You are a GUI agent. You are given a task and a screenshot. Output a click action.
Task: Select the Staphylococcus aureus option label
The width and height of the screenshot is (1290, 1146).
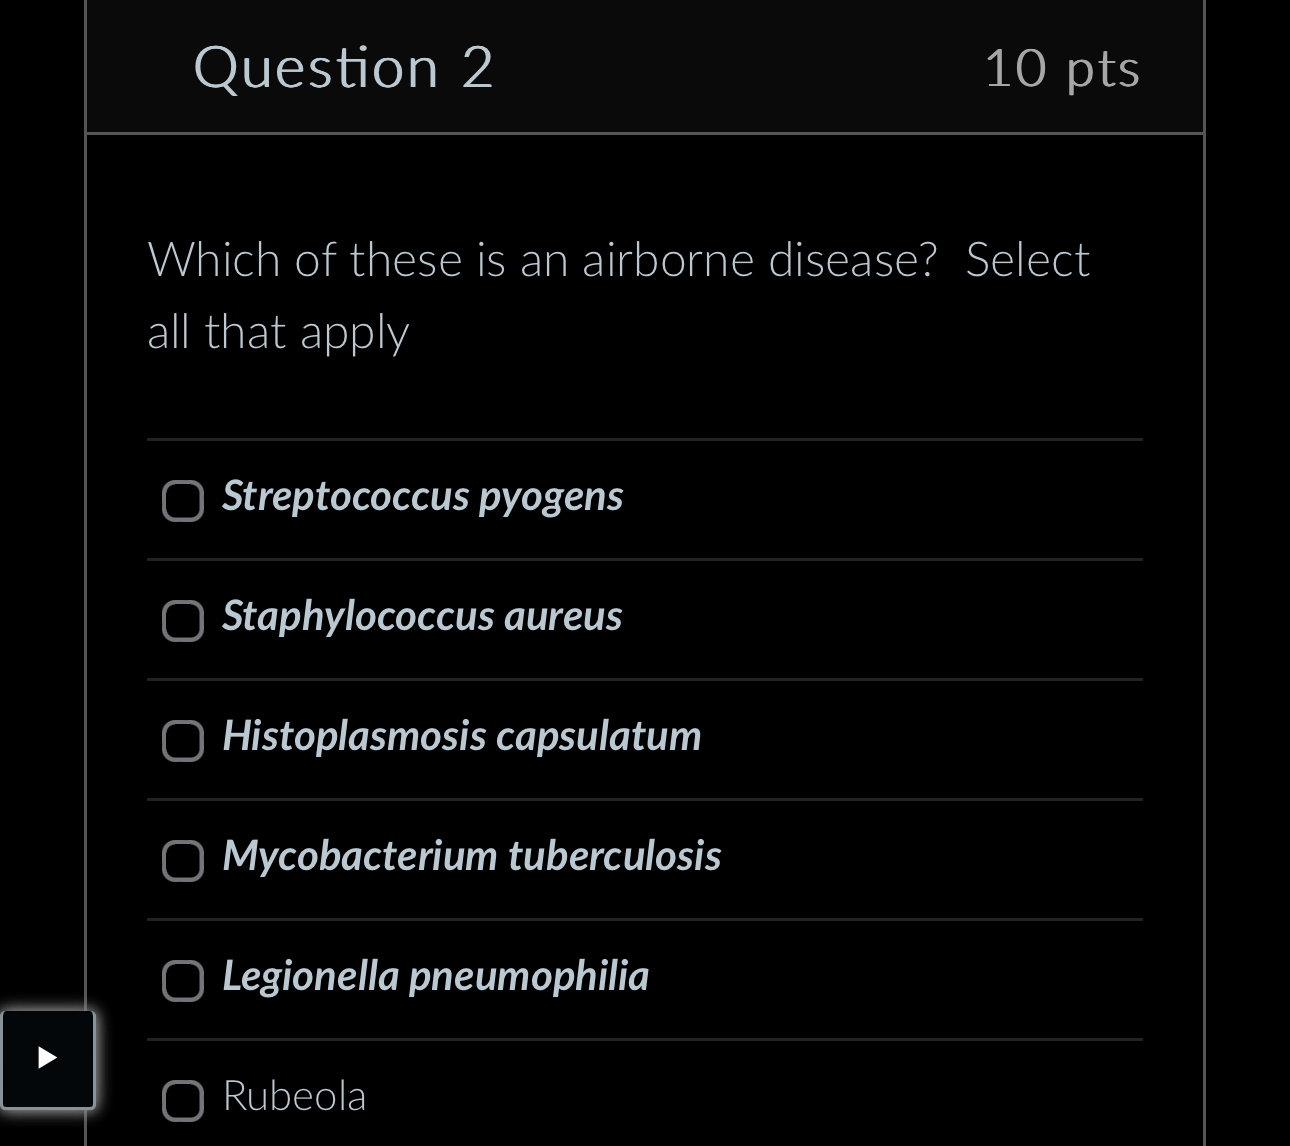coord(421,616)
